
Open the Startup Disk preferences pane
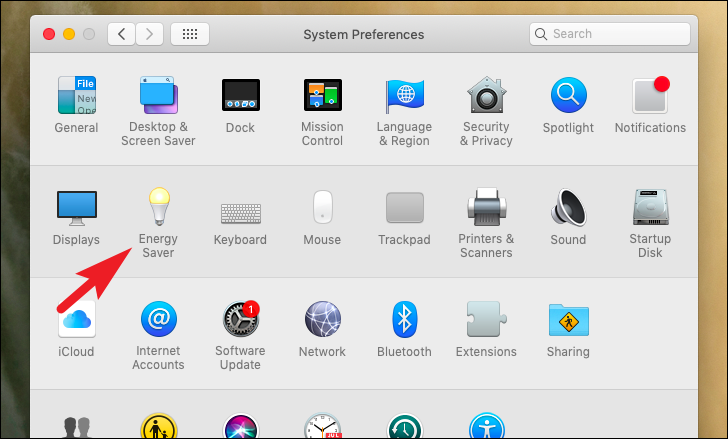coord(650,207)
